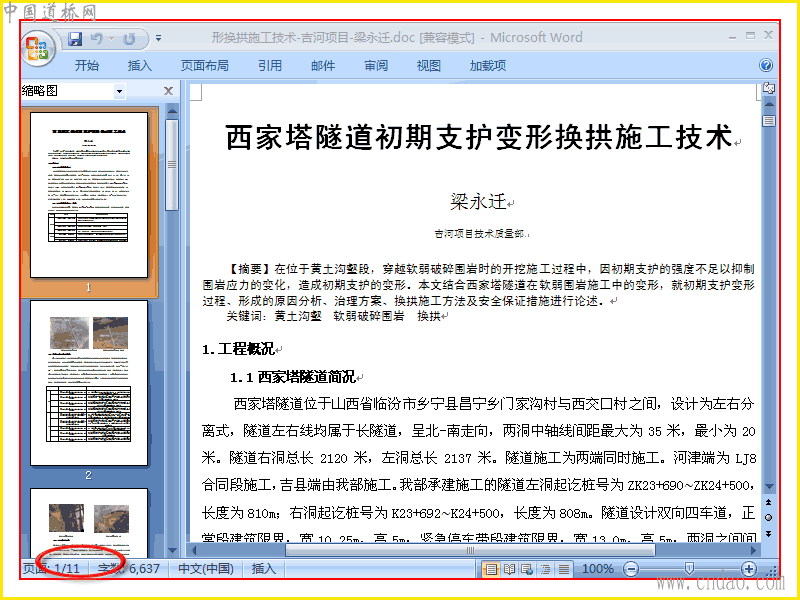Open the undo history dropdown arrow
The width and height of the screenshot is (800, 600).
(111, 38)
